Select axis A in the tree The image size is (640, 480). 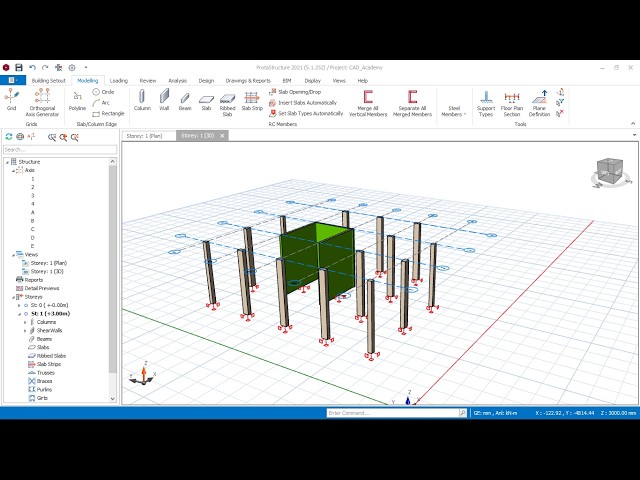(x=33, y=212)
